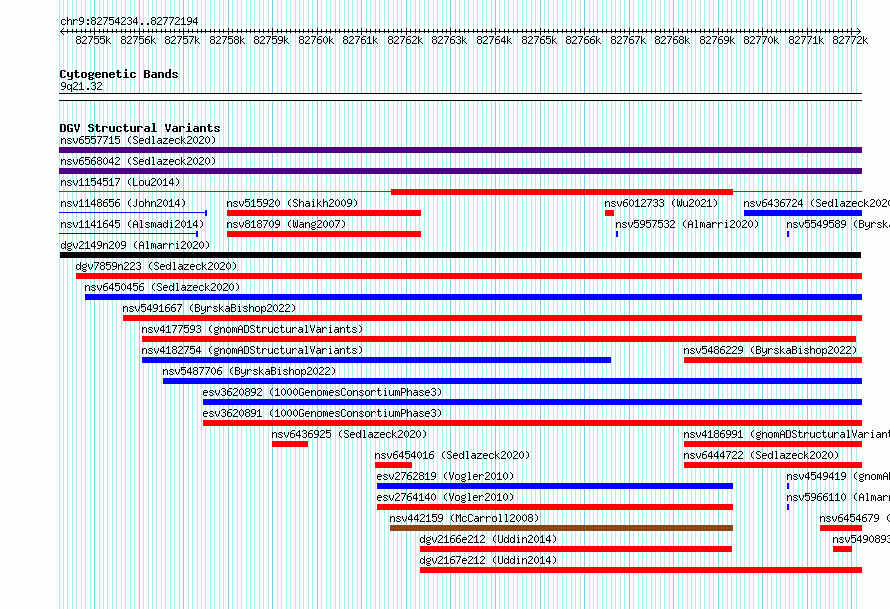Open the nsv1154517 (Lou2014) variant label
The image size is (890, 609).
coord(120,182)
